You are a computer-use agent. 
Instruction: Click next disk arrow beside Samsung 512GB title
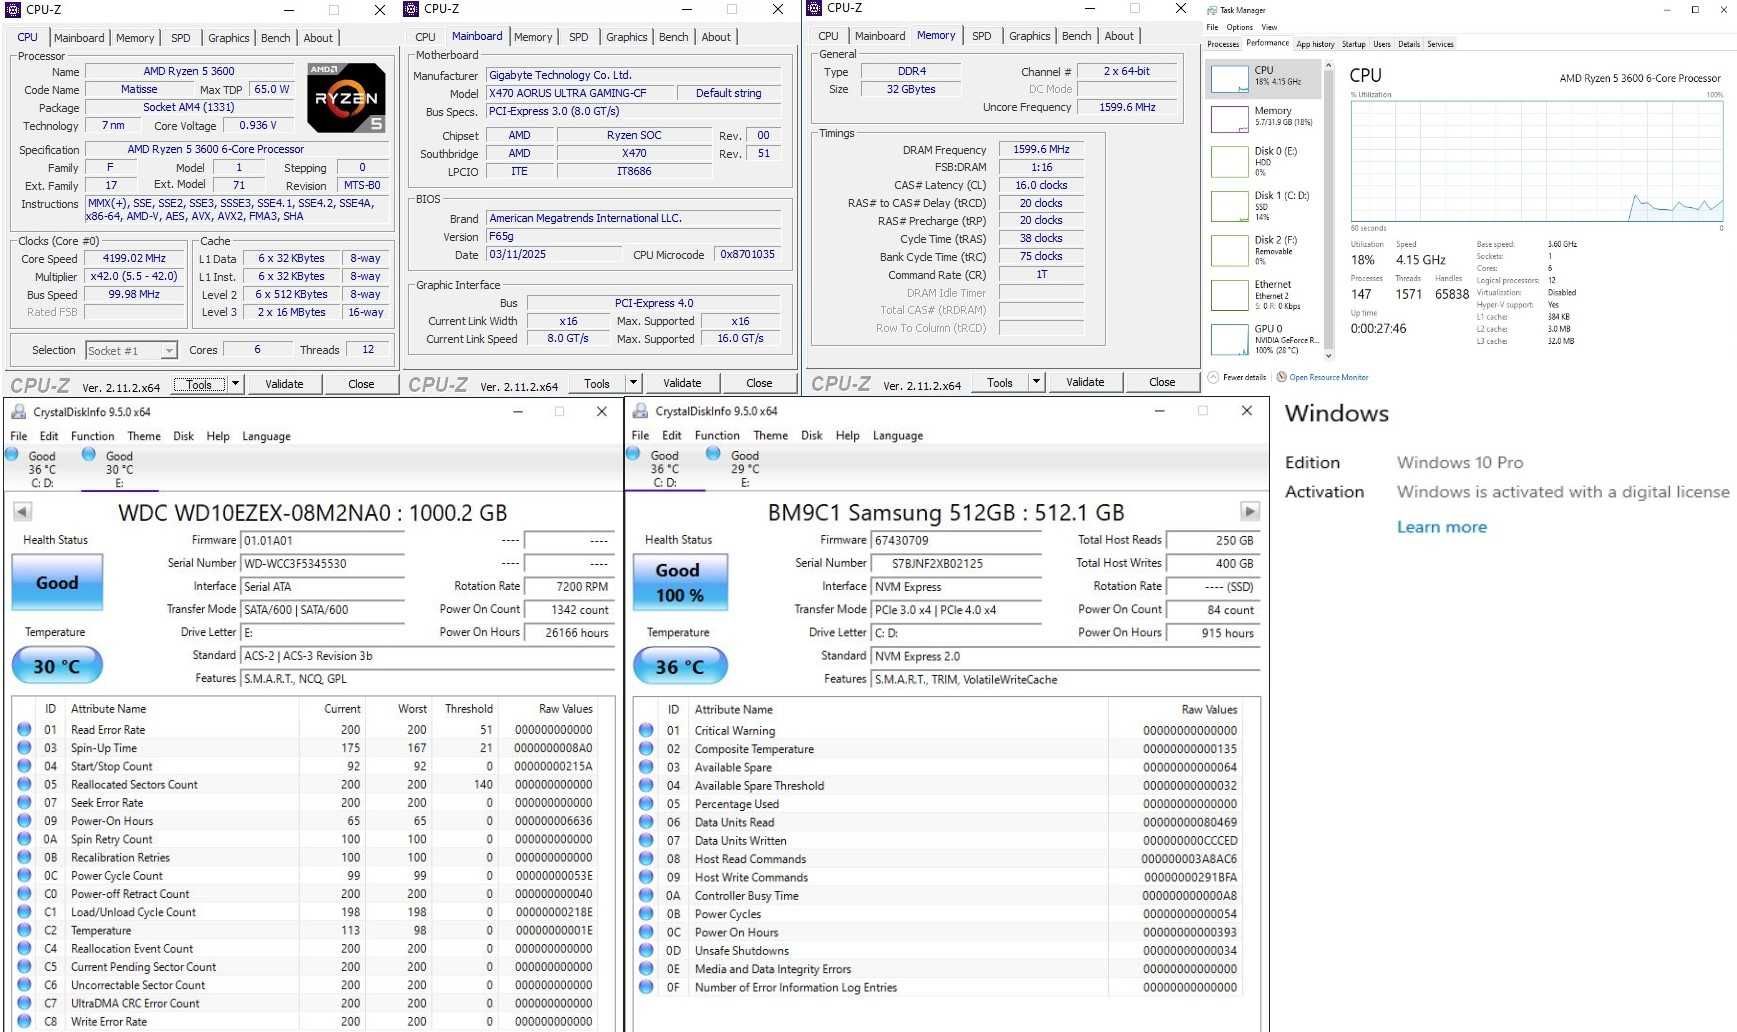(1249, 512)
